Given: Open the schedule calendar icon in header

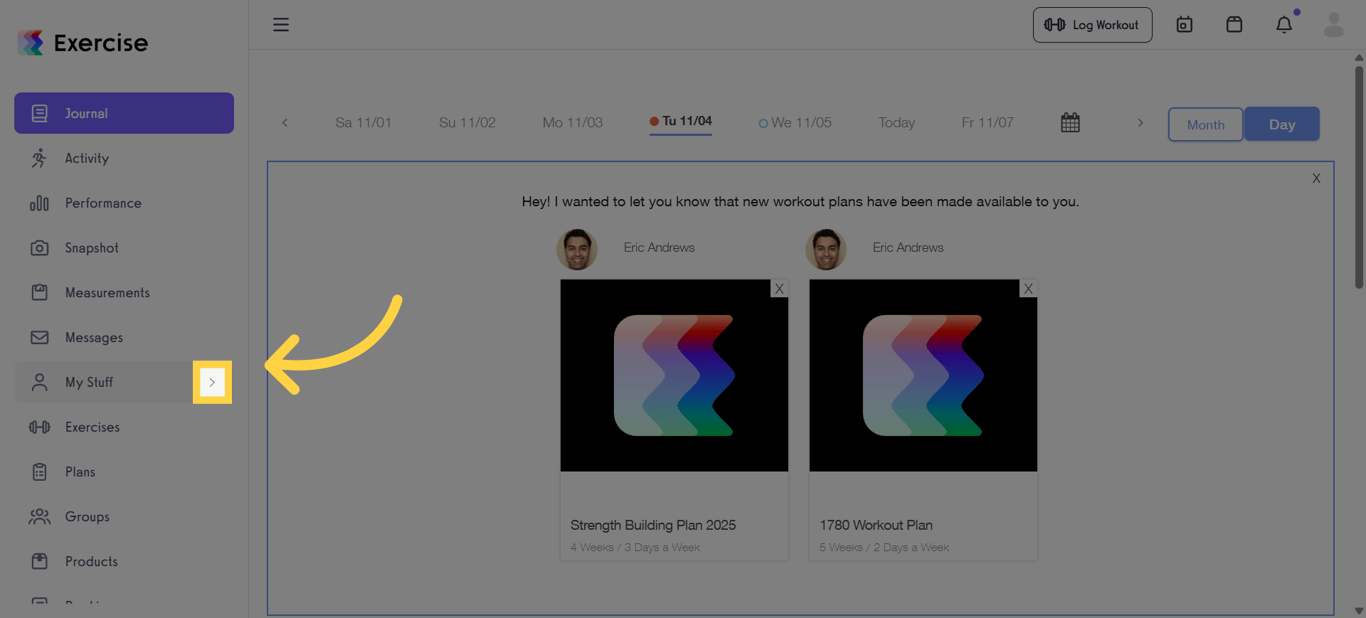Looking at the screenshot, I should [x=1184, y=25].
